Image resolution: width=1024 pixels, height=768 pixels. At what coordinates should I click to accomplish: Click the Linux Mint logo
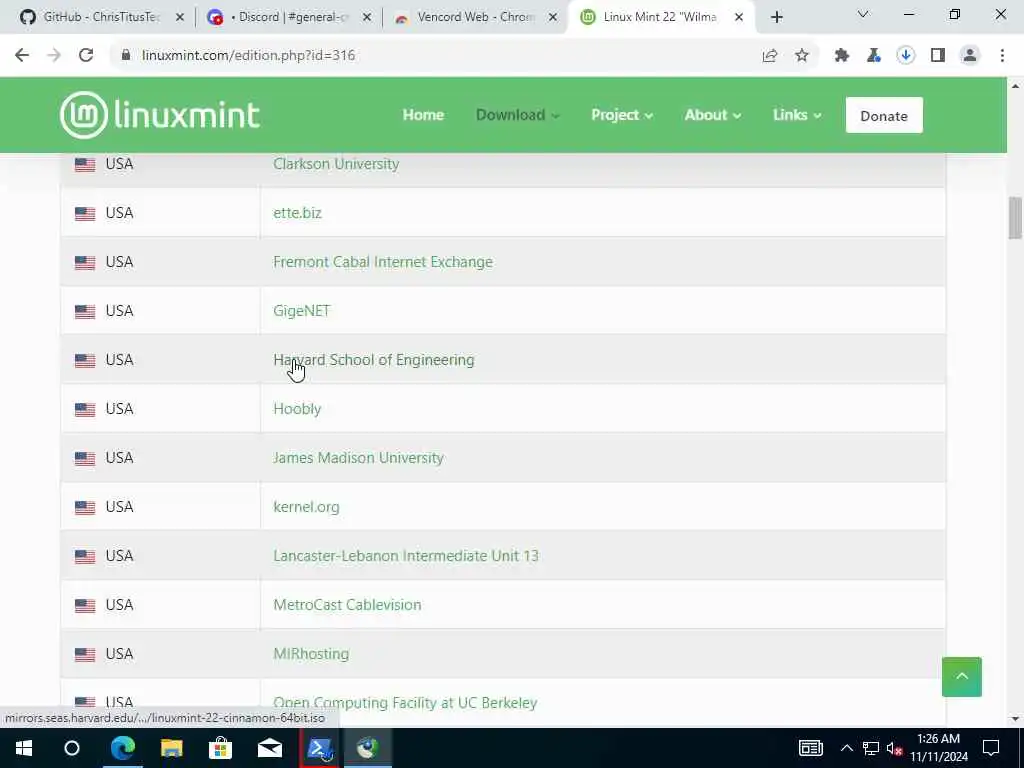[x=160, y=115]
